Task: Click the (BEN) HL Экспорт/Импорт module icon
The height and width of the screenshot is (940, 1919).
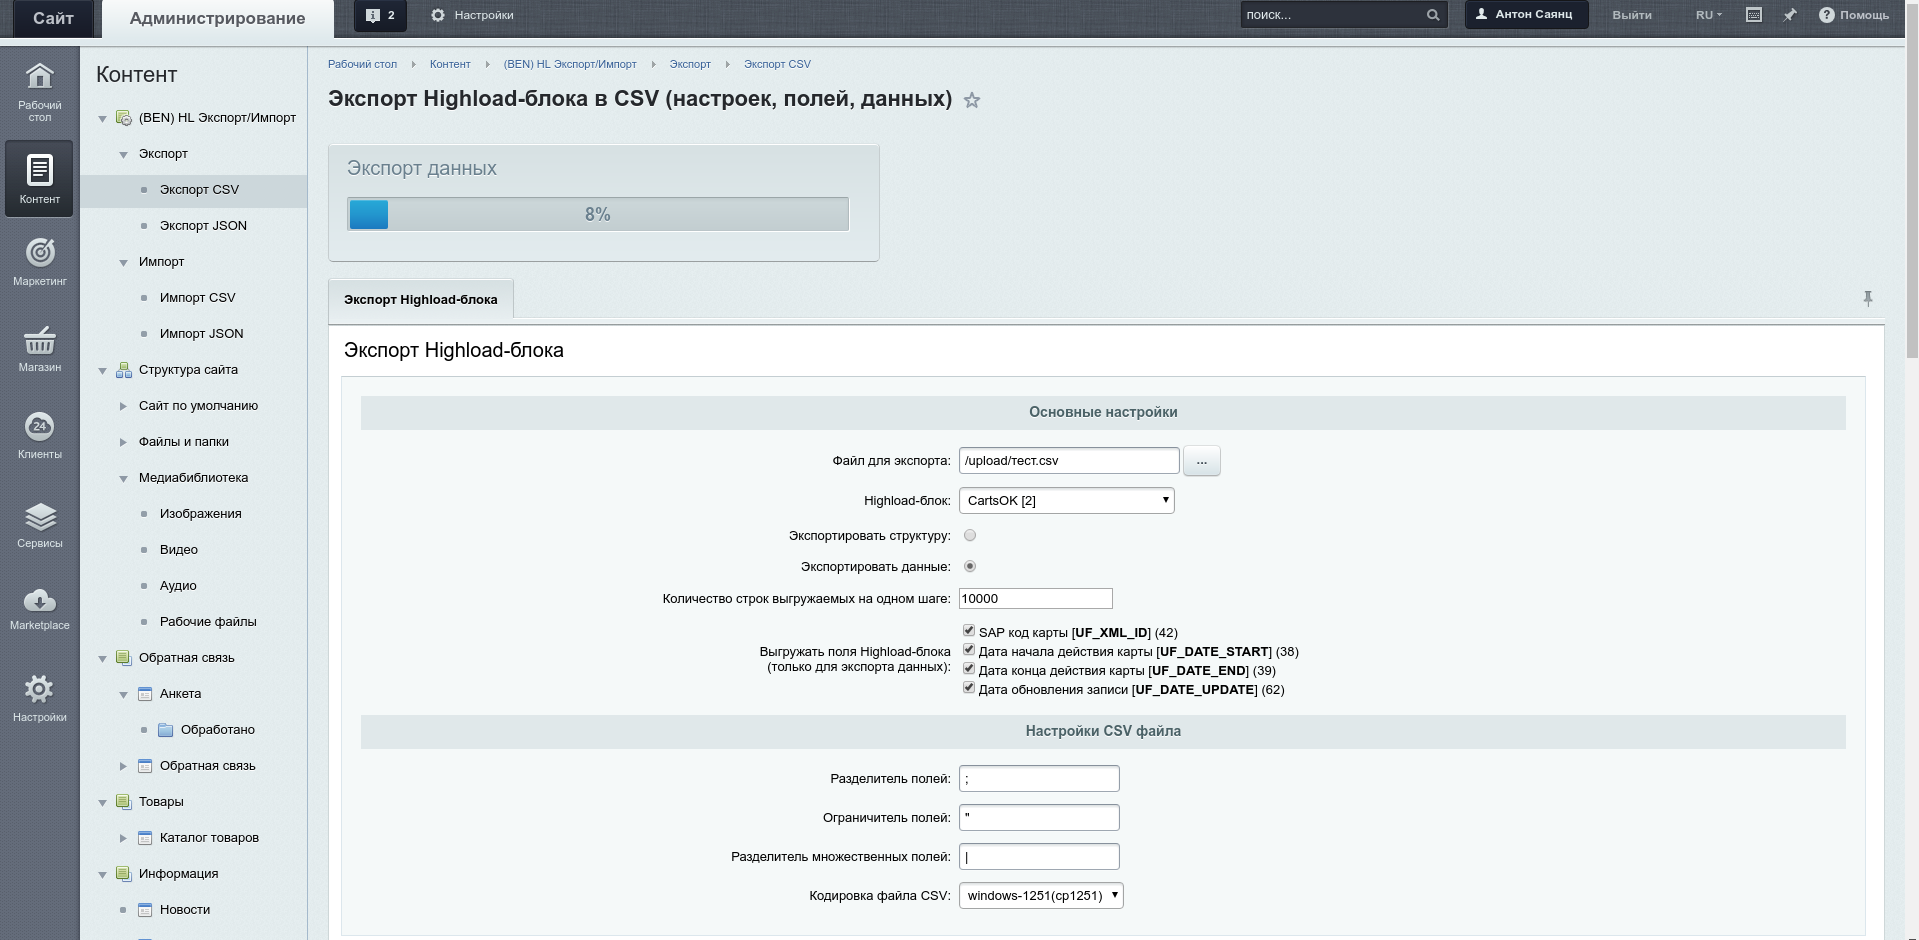Action: pos(124,118)
